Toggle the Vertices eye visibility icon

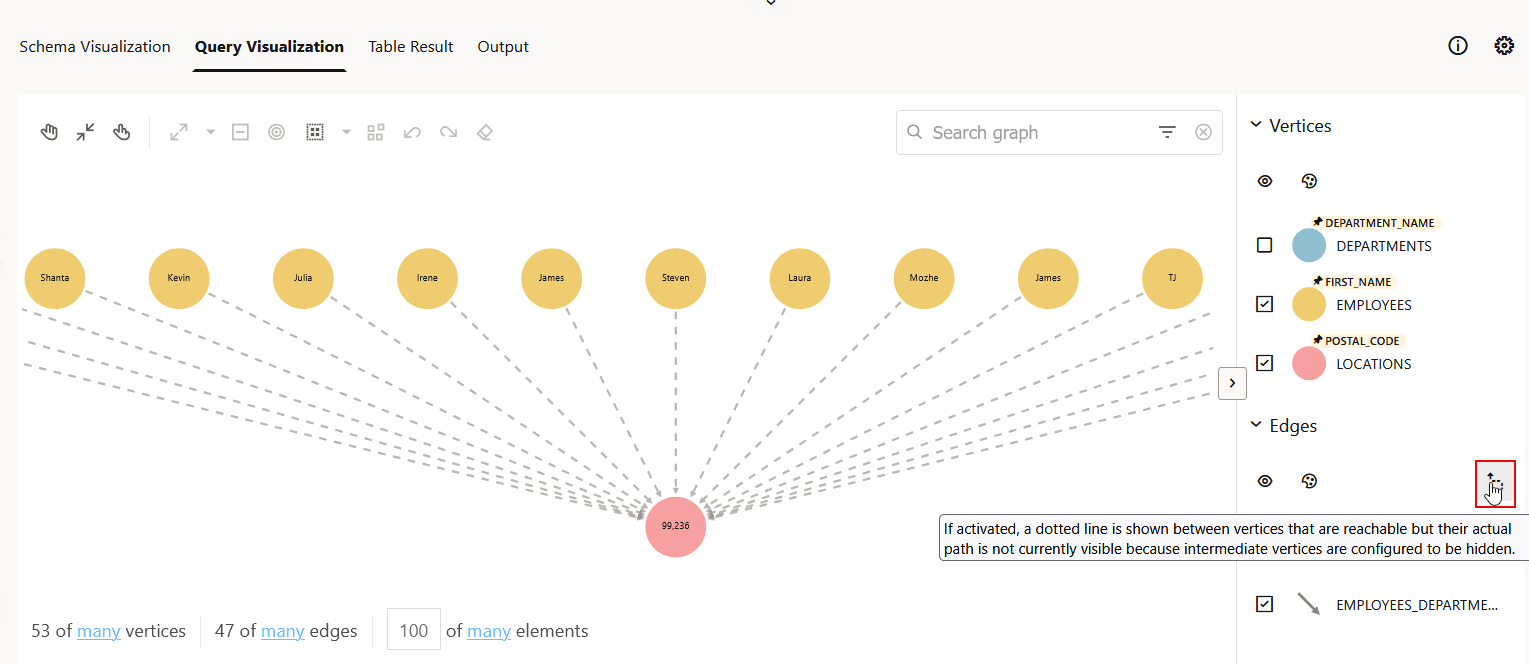[x=1265, y=181]
